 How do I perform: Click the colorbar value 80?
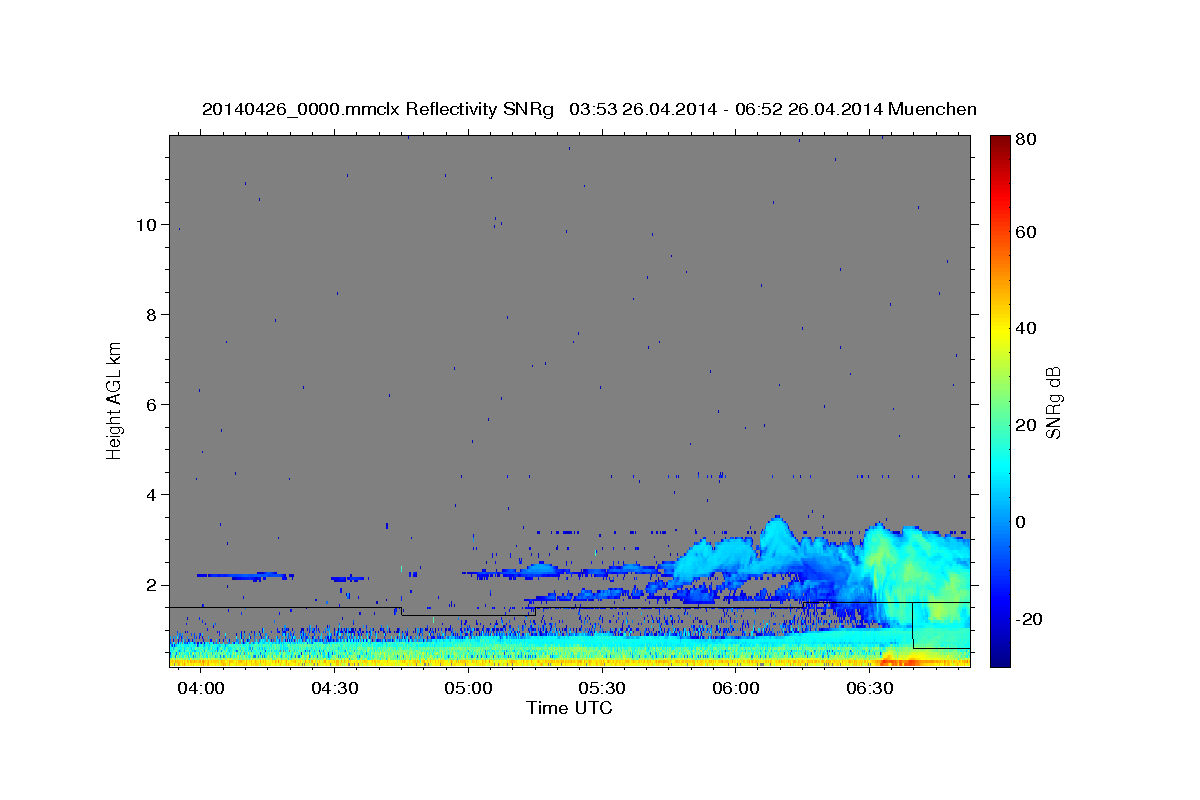(x=1025, y=140)
